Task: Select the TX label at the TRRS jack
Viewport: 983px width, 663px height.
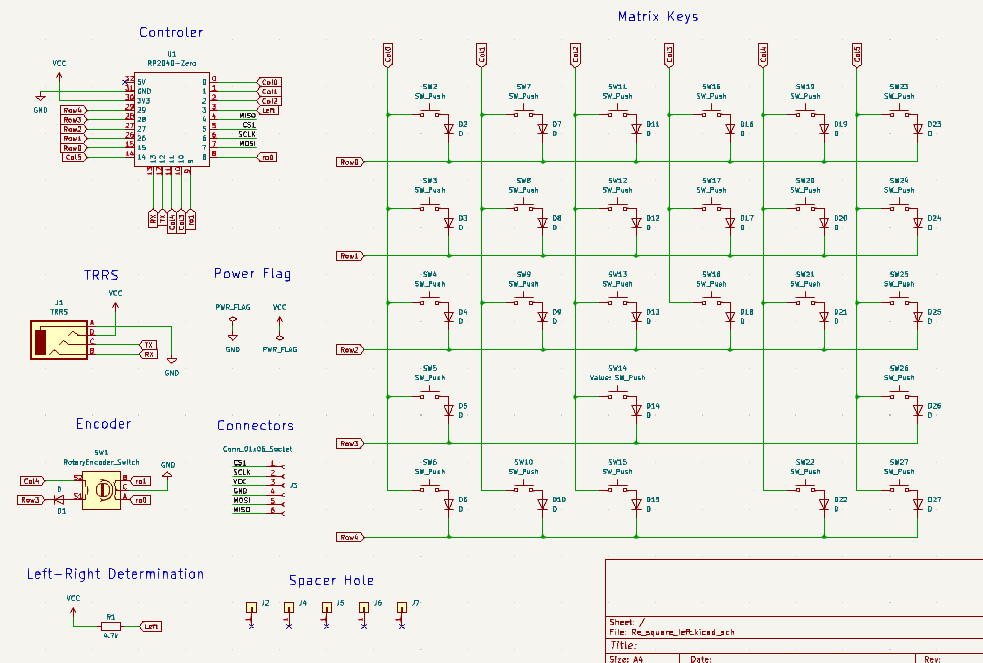Action: (148, 344)
